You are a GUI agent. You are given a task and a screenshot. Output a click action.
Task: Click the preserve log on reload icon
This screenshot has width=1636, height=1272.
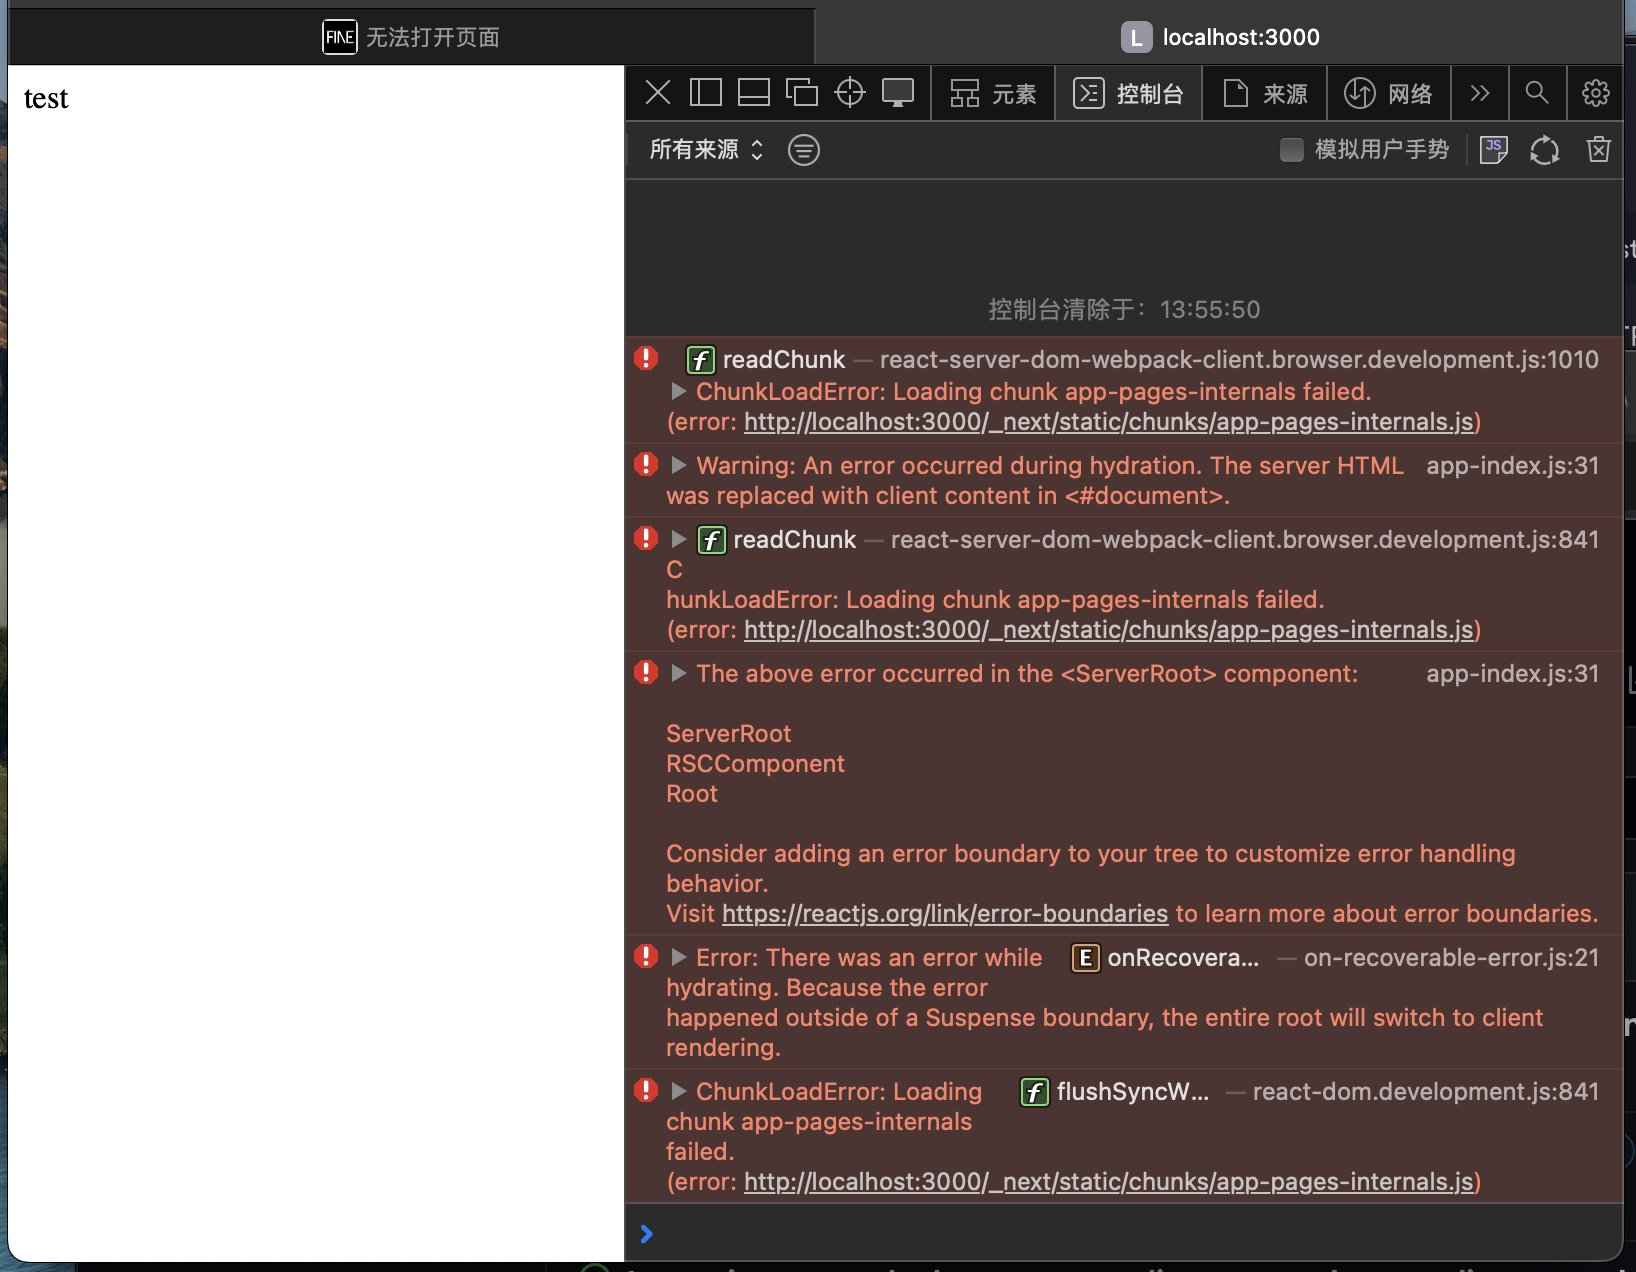click(1545, 150)
